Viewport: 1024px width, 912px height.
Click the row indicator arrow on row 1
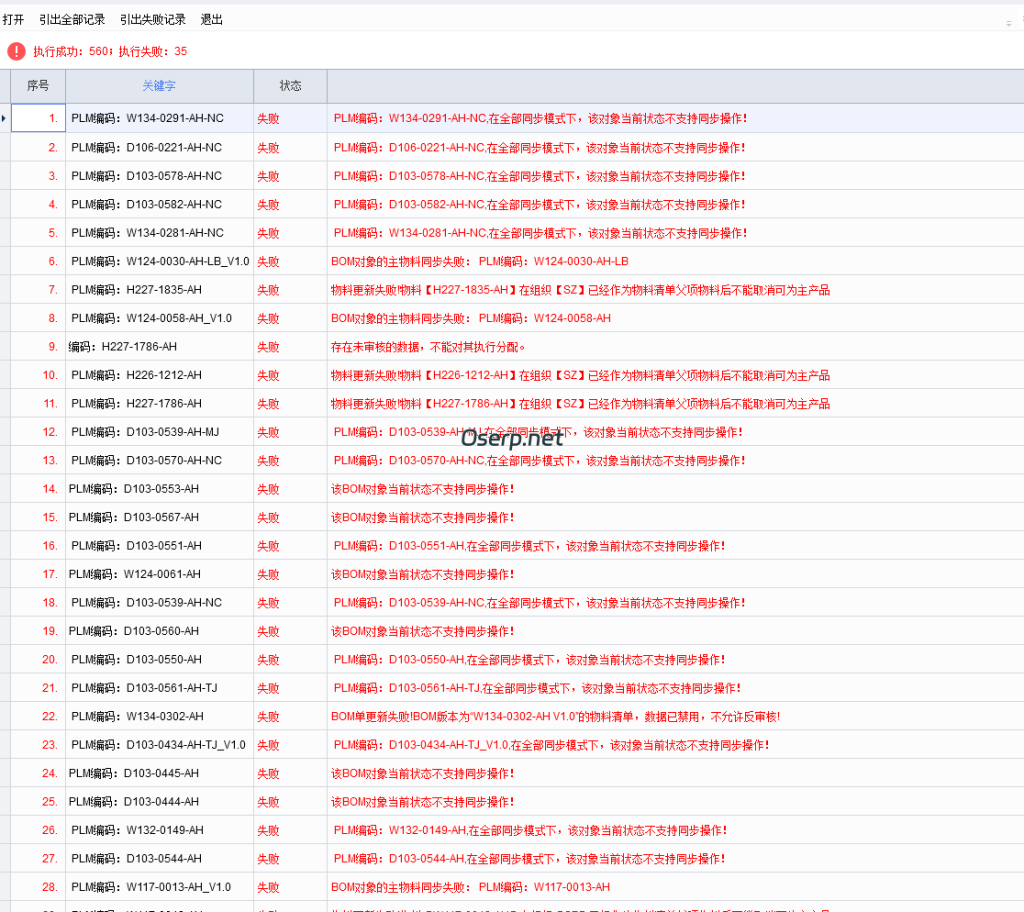pyautogui.click(x=5, y=118)
